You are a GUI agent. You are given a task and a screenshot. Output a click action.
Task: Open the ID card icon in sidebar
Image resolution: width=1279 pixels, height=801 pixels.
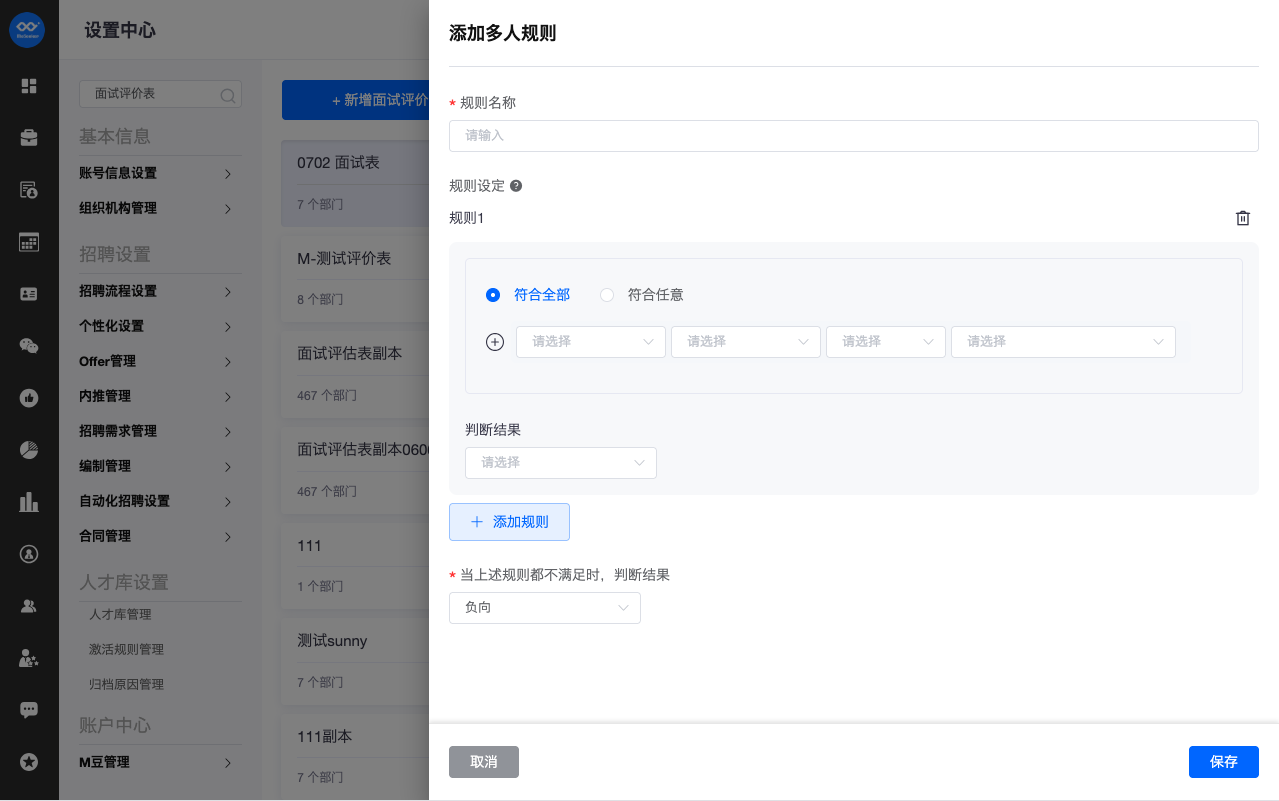click(x=29, y=293)
